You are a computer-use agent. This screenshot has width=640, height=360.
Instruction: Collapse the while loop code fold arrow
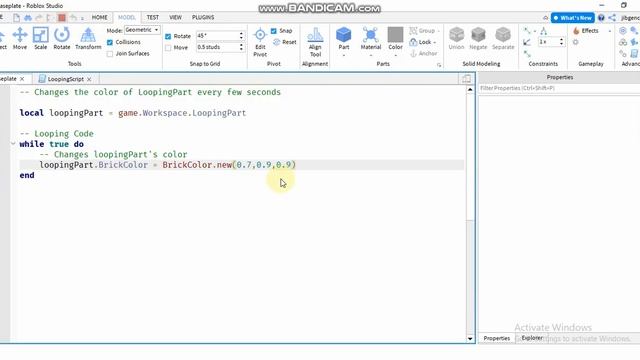tap(13, 144)
